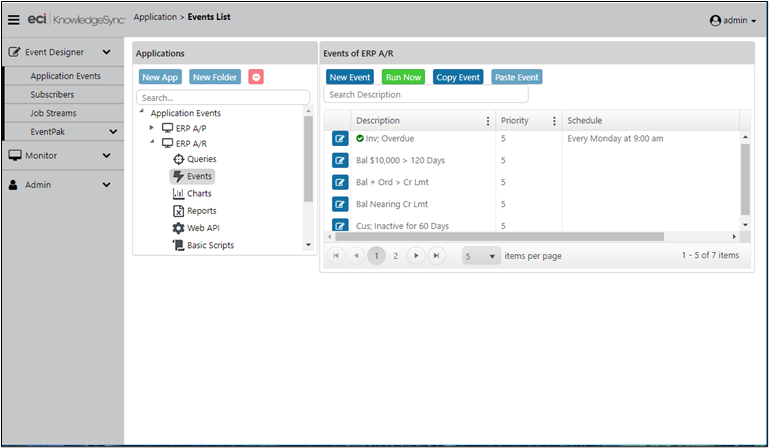
Task: Click green active check on Inv; Overdue
Action: (x=360, y=138)
